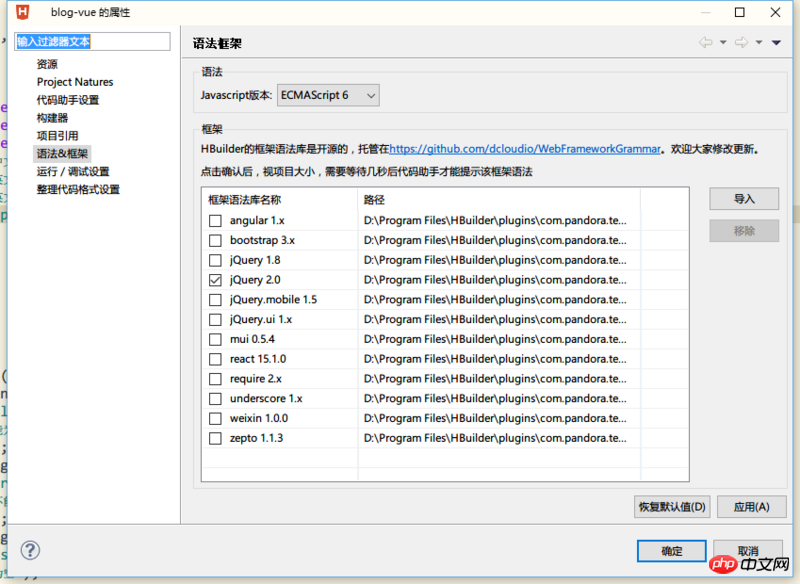This screenshot has width=800, height=584.
Task: Select the jQuery 2.0 row name
Action: click(x=255, y=280)
